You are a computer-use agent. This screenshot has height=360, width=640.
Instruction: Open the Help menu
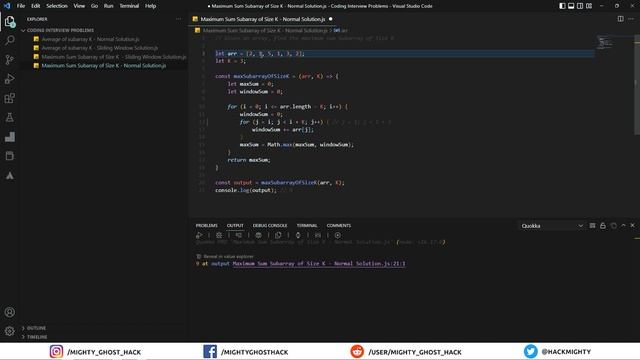point(150,6)
